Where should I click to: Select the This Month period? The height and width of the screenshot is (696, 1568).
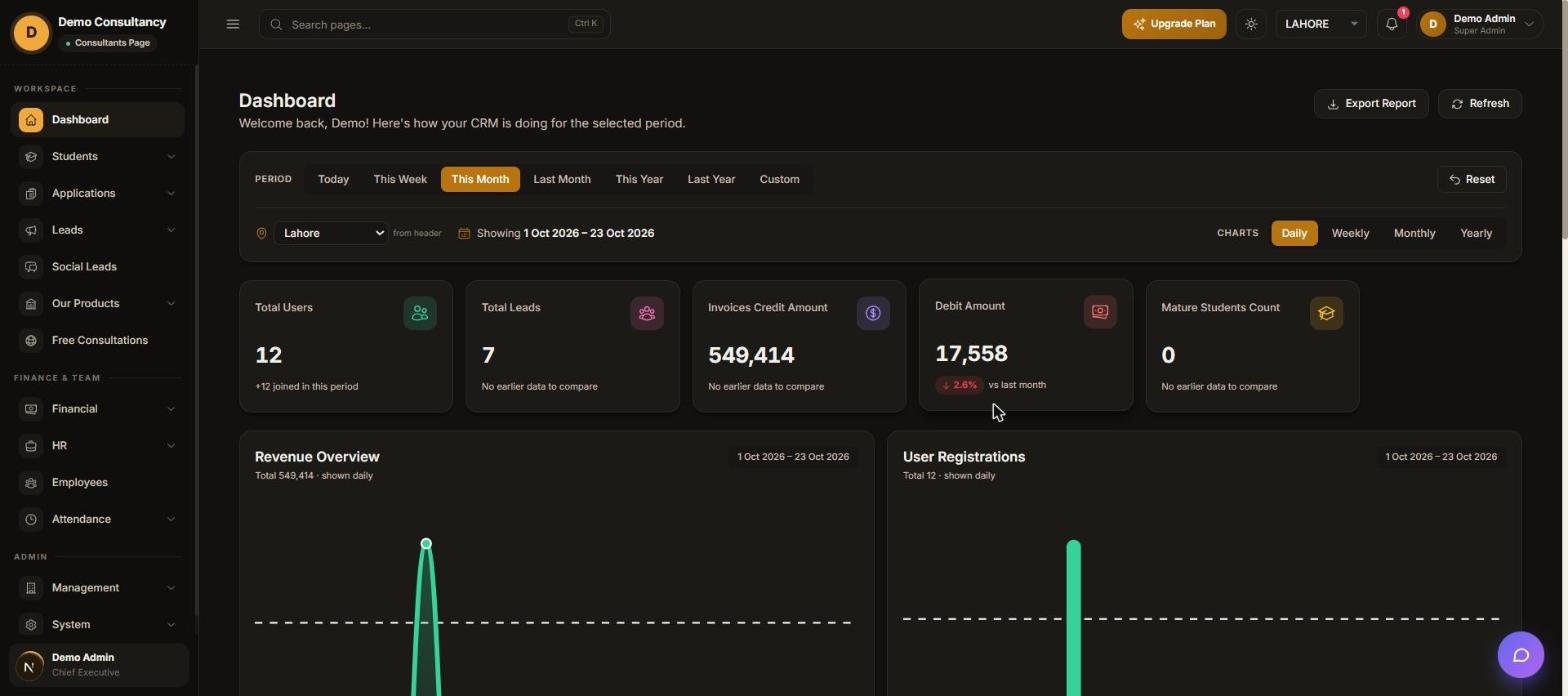480,179
